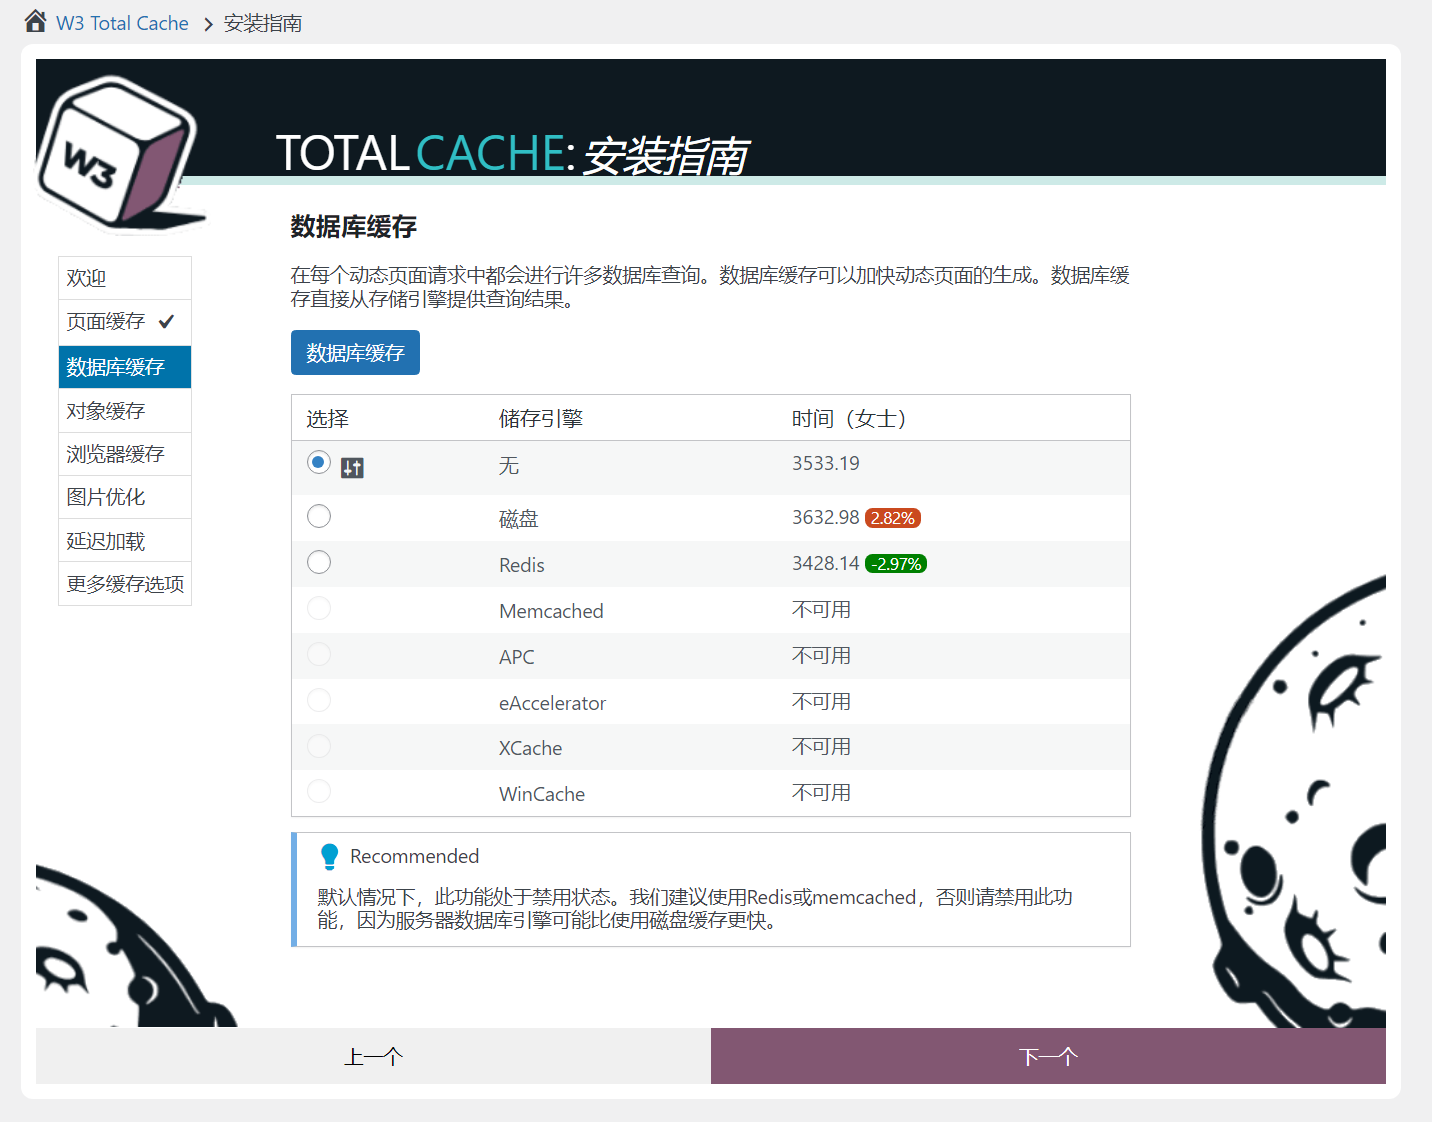This screenshot has height=1122, width=1432.
Task: Click the blue 数据库缓存 test button
Action: tap(355, 353)
